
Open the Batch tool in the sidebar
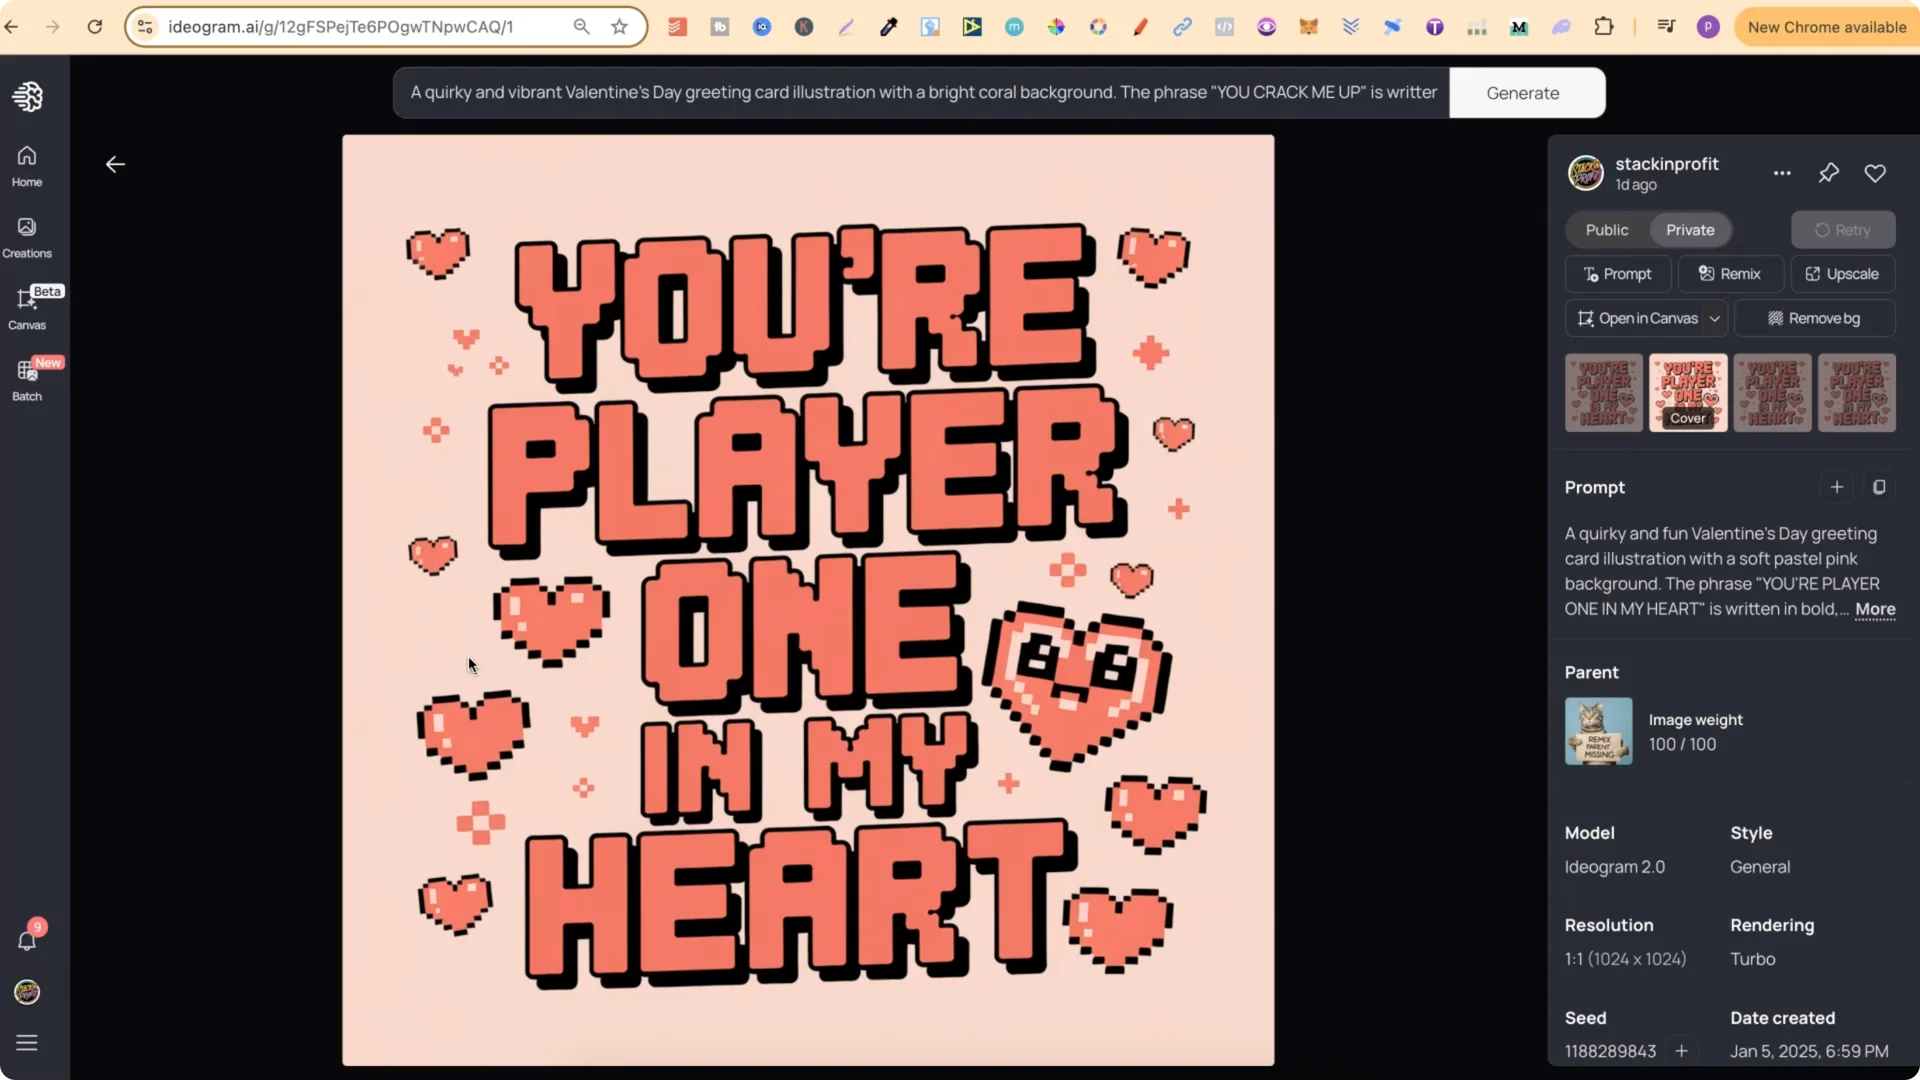coord(27,380)
